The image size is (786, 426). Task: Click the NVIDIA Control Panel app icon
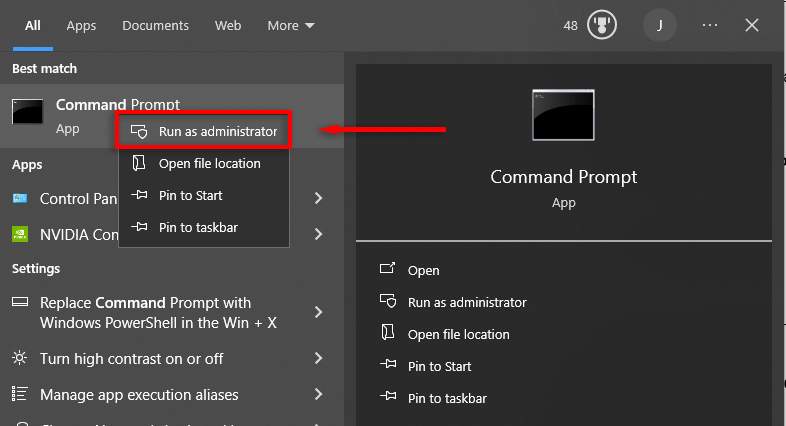pyautogui.click(x=20, y=234)
